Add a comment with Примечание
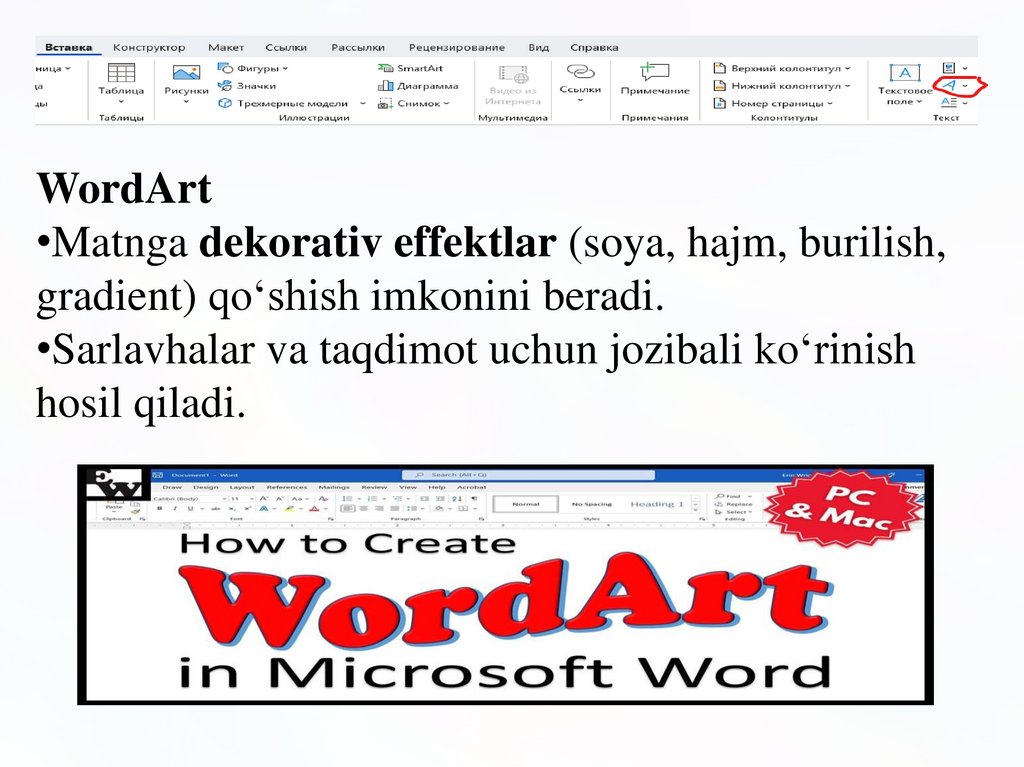The image size is (1024, 767). 655,80
